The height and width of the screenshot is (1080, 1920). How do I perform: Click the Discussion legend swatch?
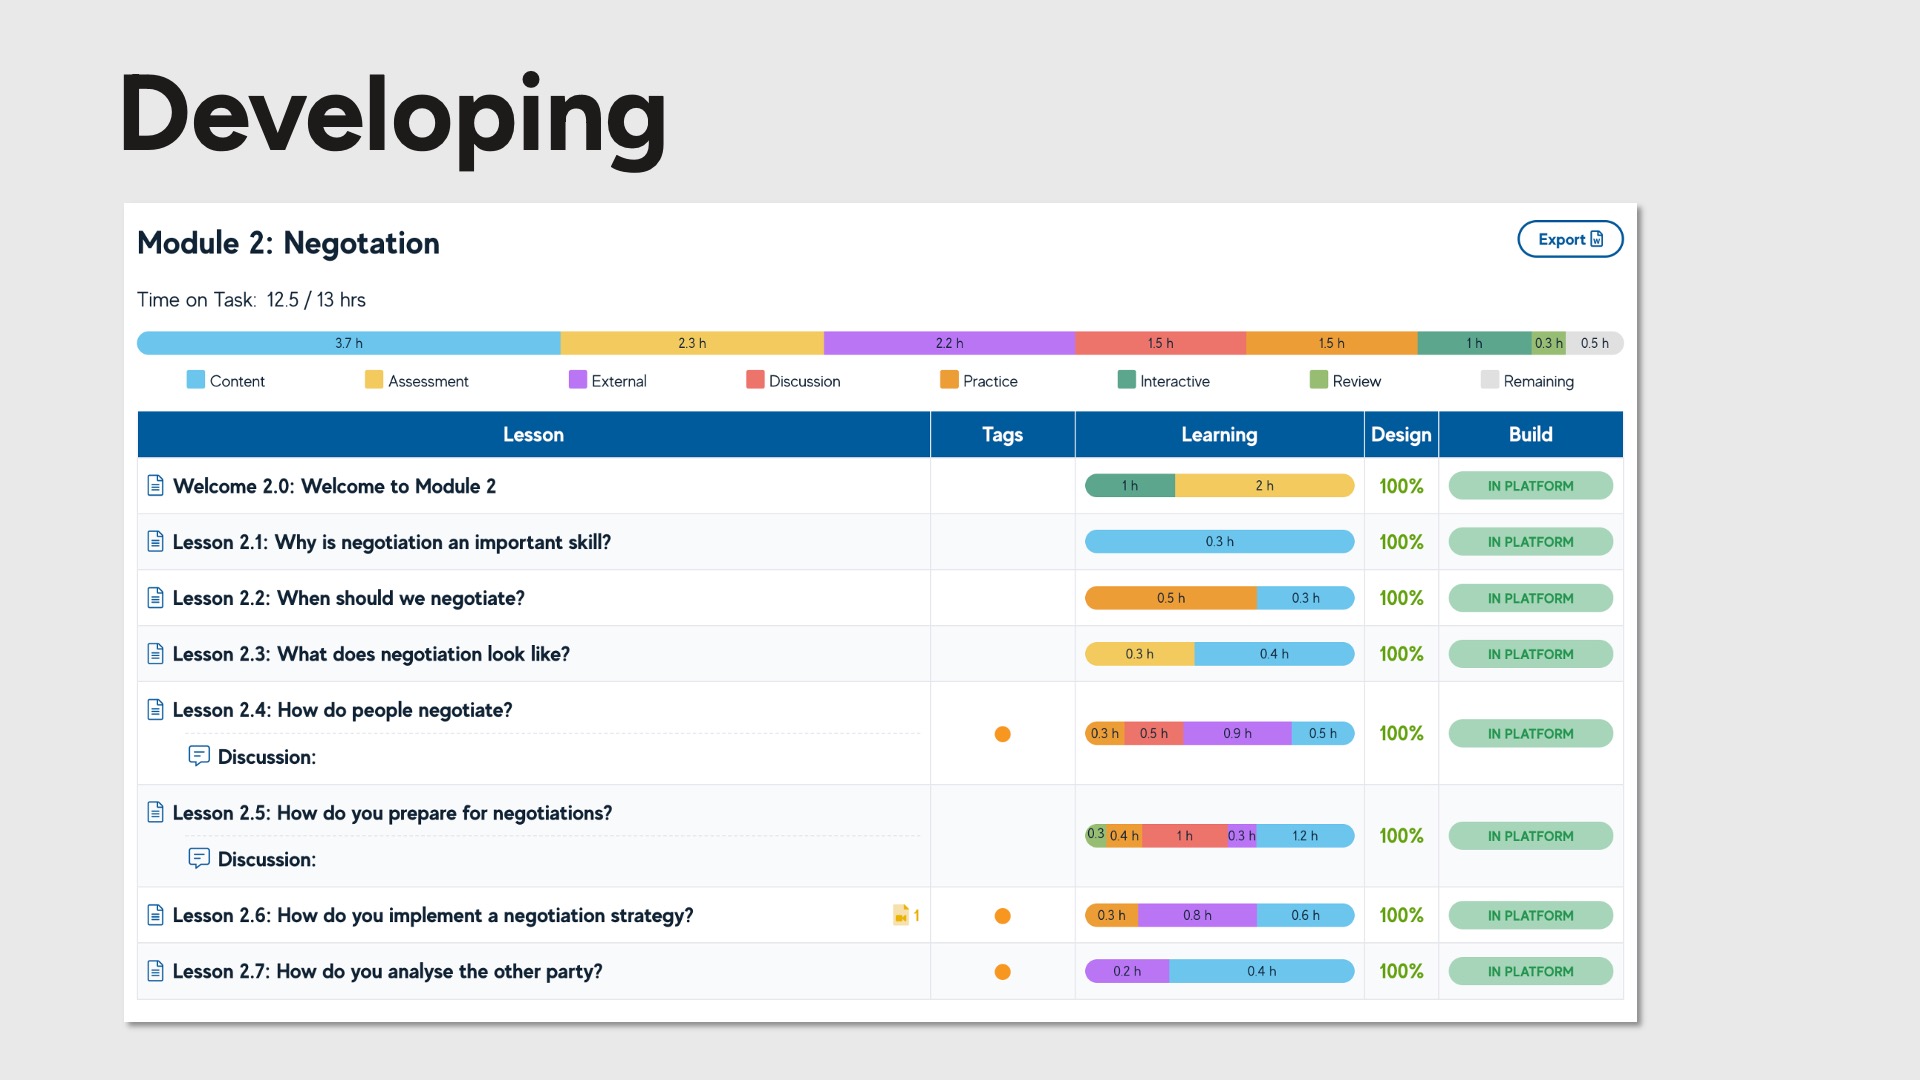pos(755,380)
